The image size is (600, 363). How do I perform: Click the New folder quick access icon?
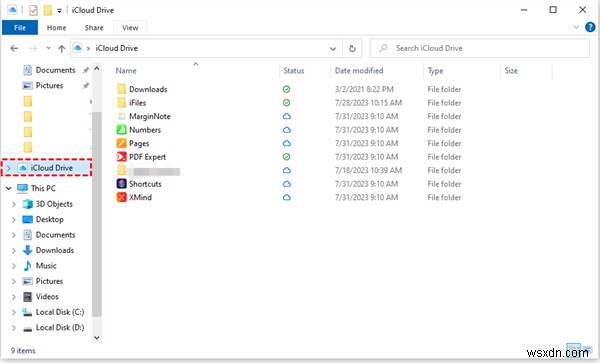(47, 10)
